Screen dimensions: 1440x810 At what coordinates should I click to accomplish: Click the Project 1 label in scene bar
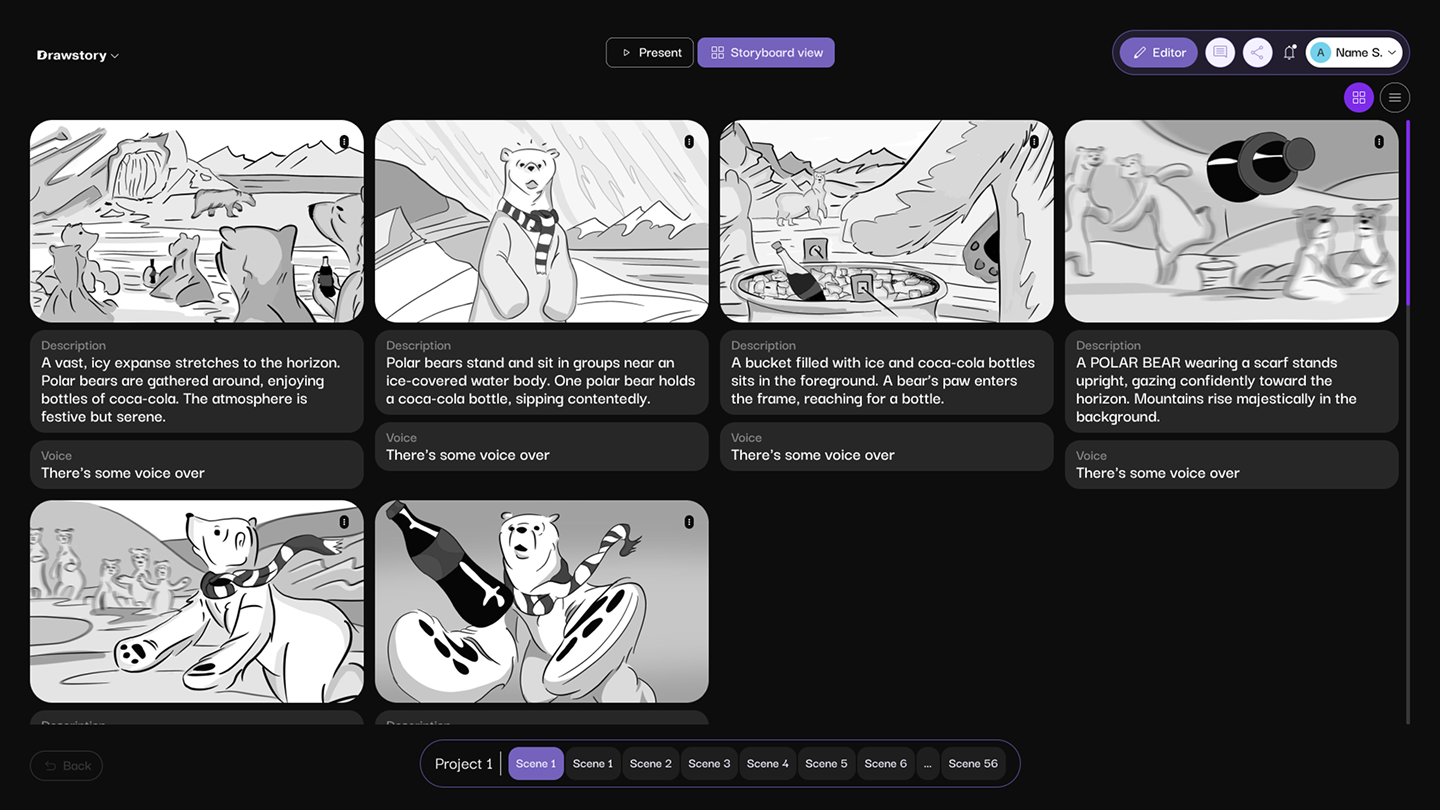pyautogui.click(x=464, y=764)
